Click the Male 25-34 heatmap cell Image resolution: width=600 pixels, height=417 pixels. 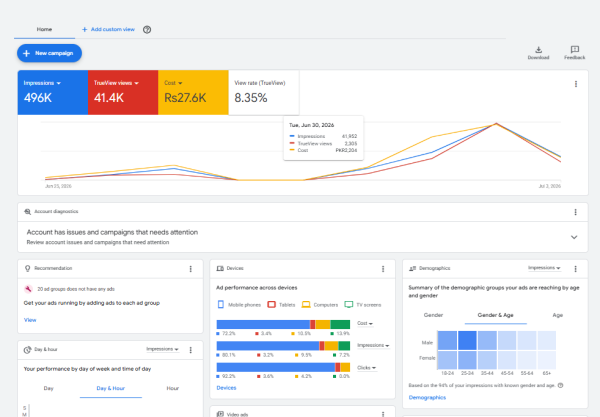[x=467, y=340]
